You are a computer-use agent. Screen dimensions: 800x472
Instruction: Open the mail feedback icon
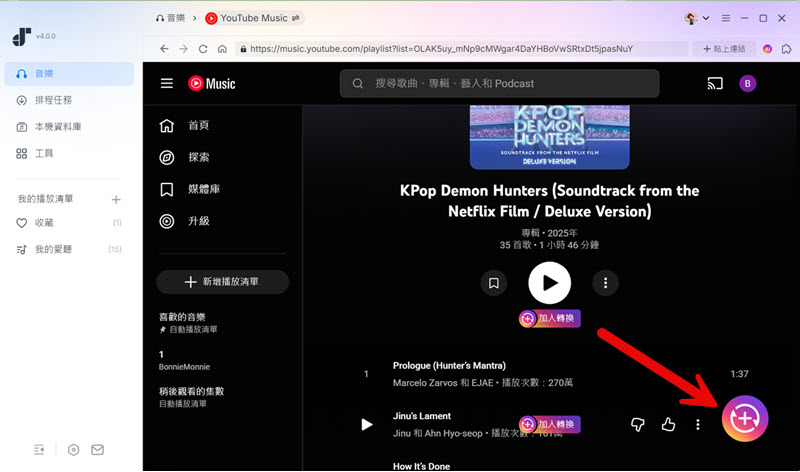click(x=97, y=450)
